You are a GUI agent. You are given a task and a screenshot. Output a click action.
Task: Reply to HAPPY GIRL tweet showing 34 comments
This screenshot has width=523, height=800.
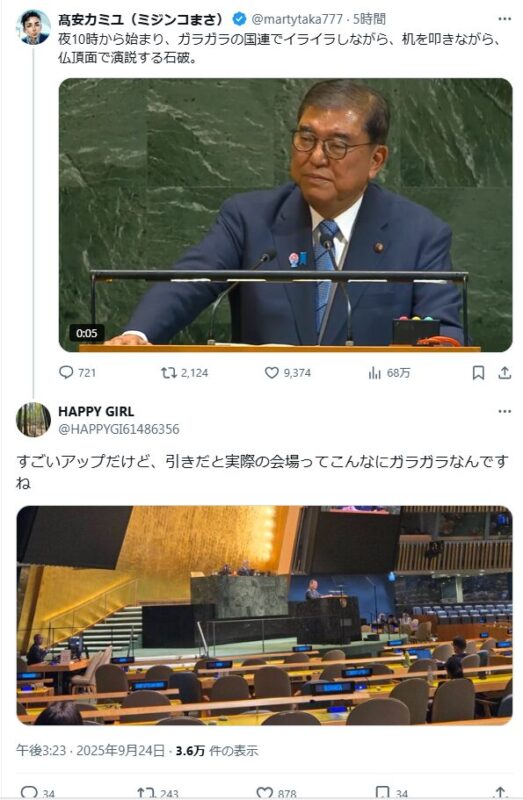coord(29,792)
